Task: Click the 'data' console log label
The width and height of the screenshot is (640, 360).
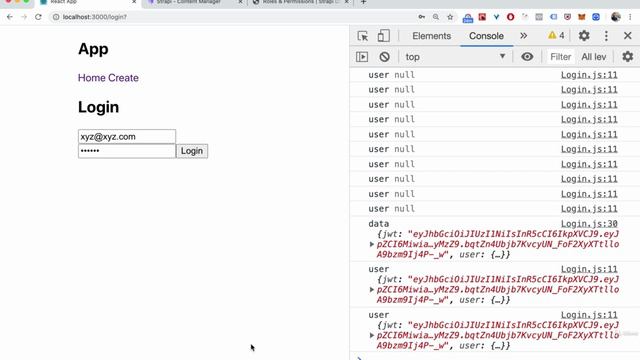Action: [x=378, y=224]
